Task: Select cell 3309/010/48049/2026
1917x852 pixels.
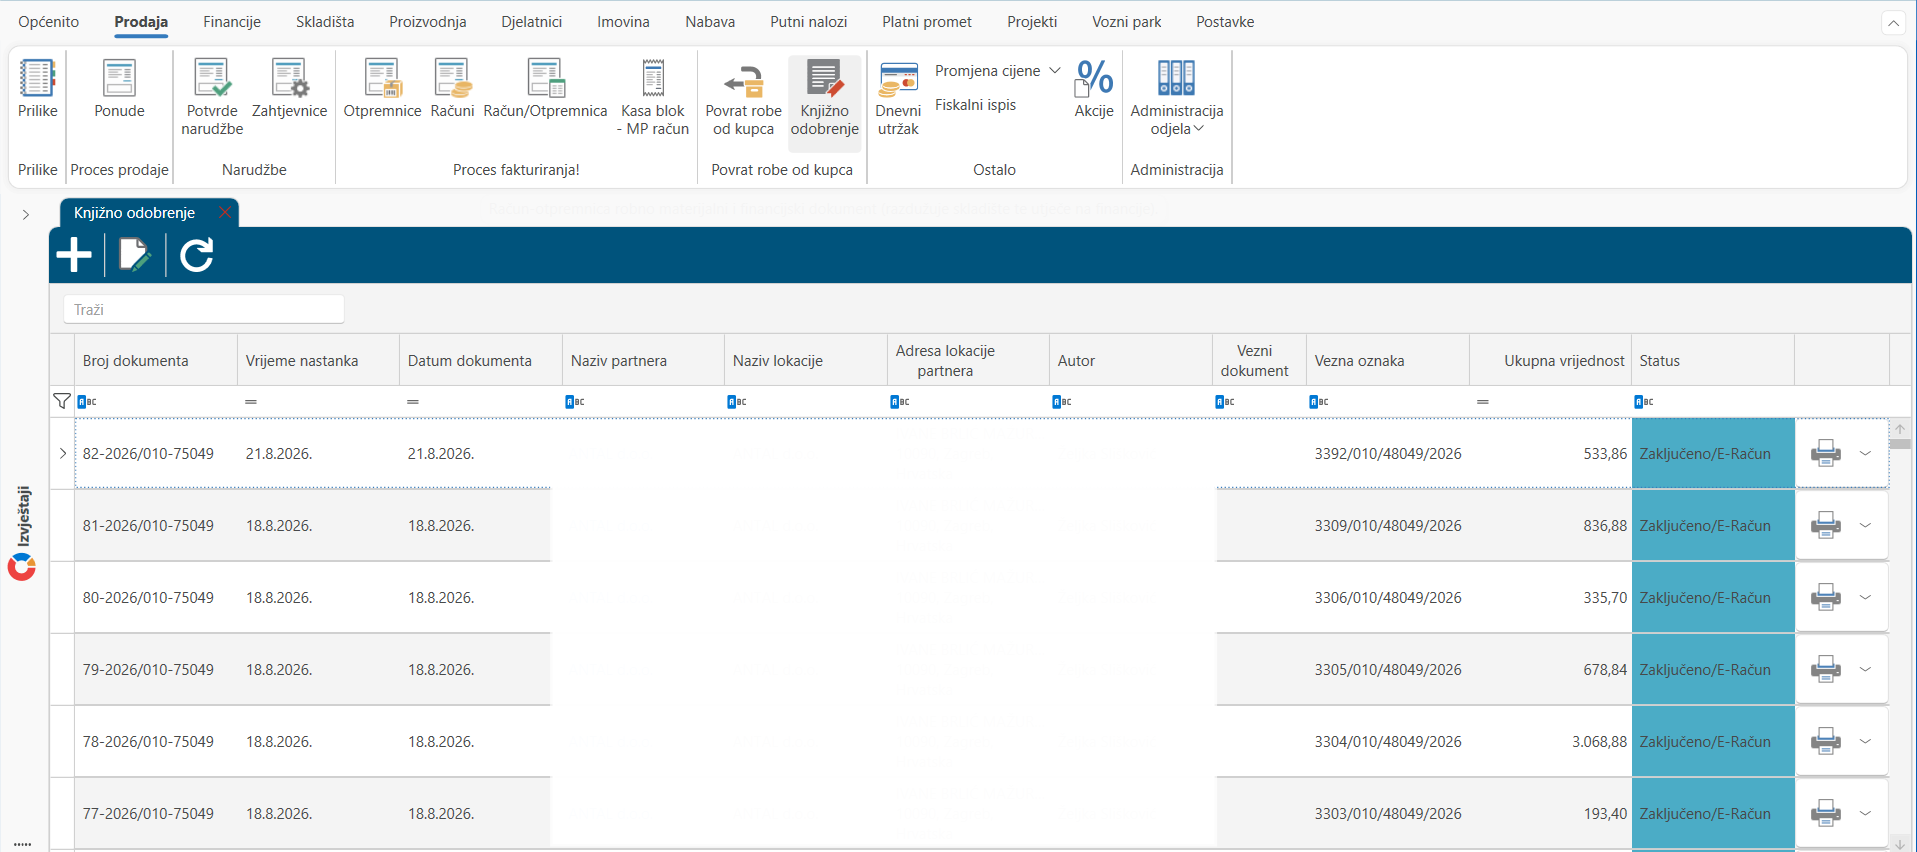Action: click(x=1388, y=525)
